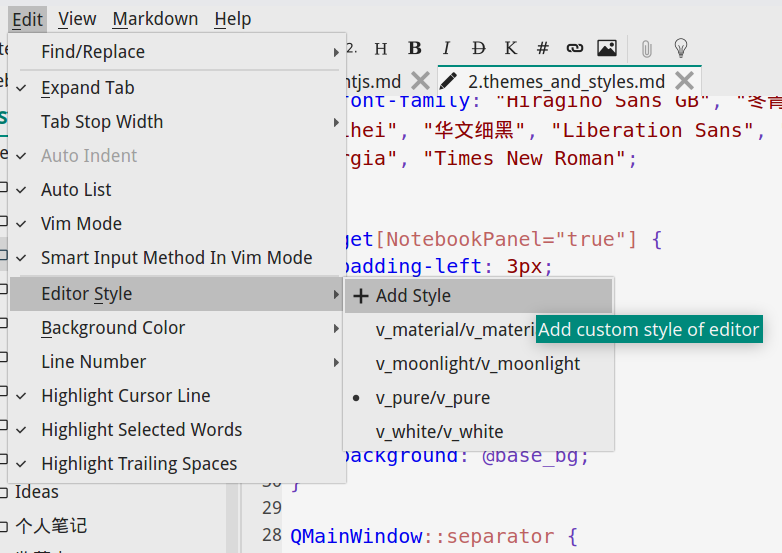Open the Edit menu

pos(27,19)
